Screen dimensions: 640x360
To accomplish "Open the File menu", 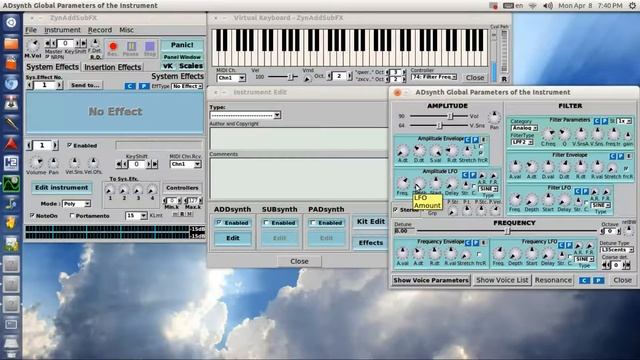I will tap(31, 30).
